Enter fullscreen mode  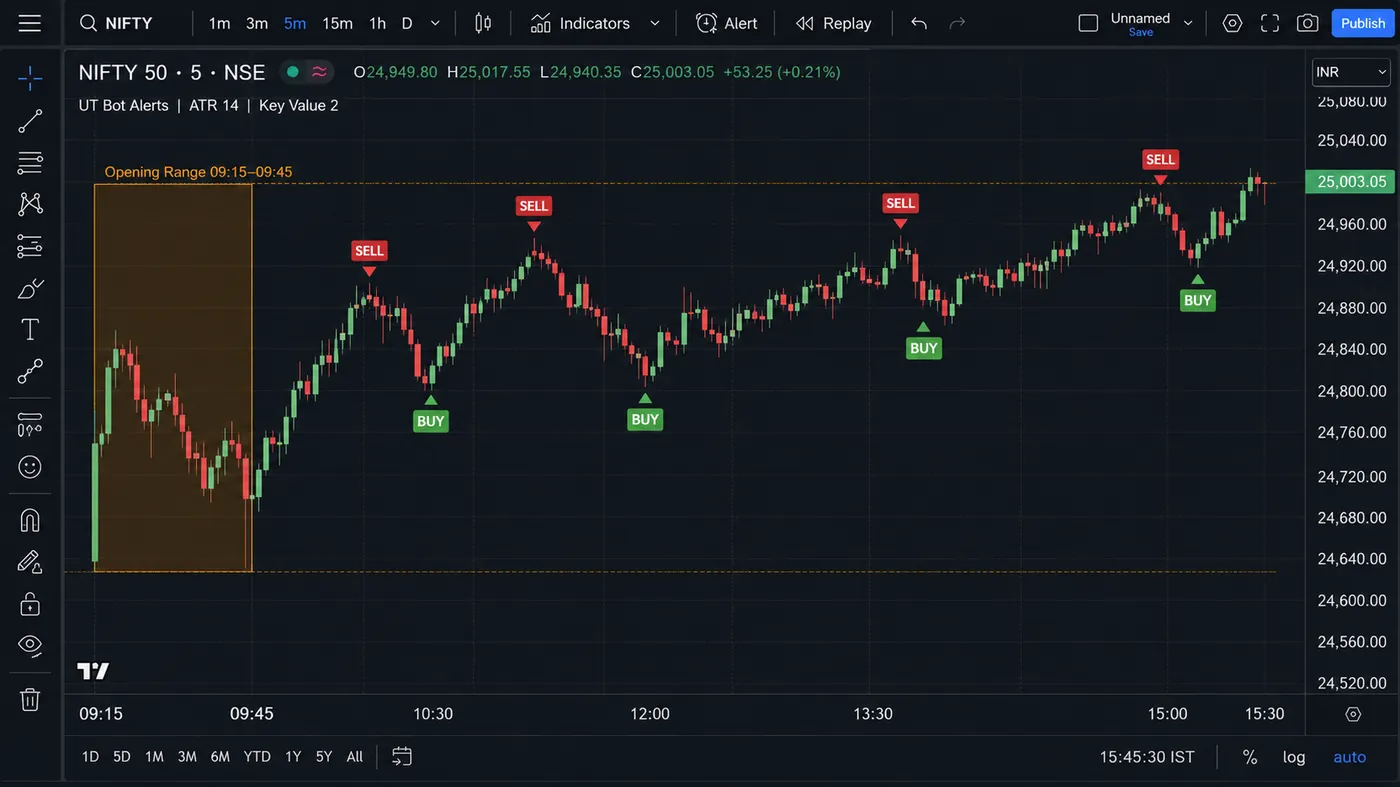[x=1270, y=23]
